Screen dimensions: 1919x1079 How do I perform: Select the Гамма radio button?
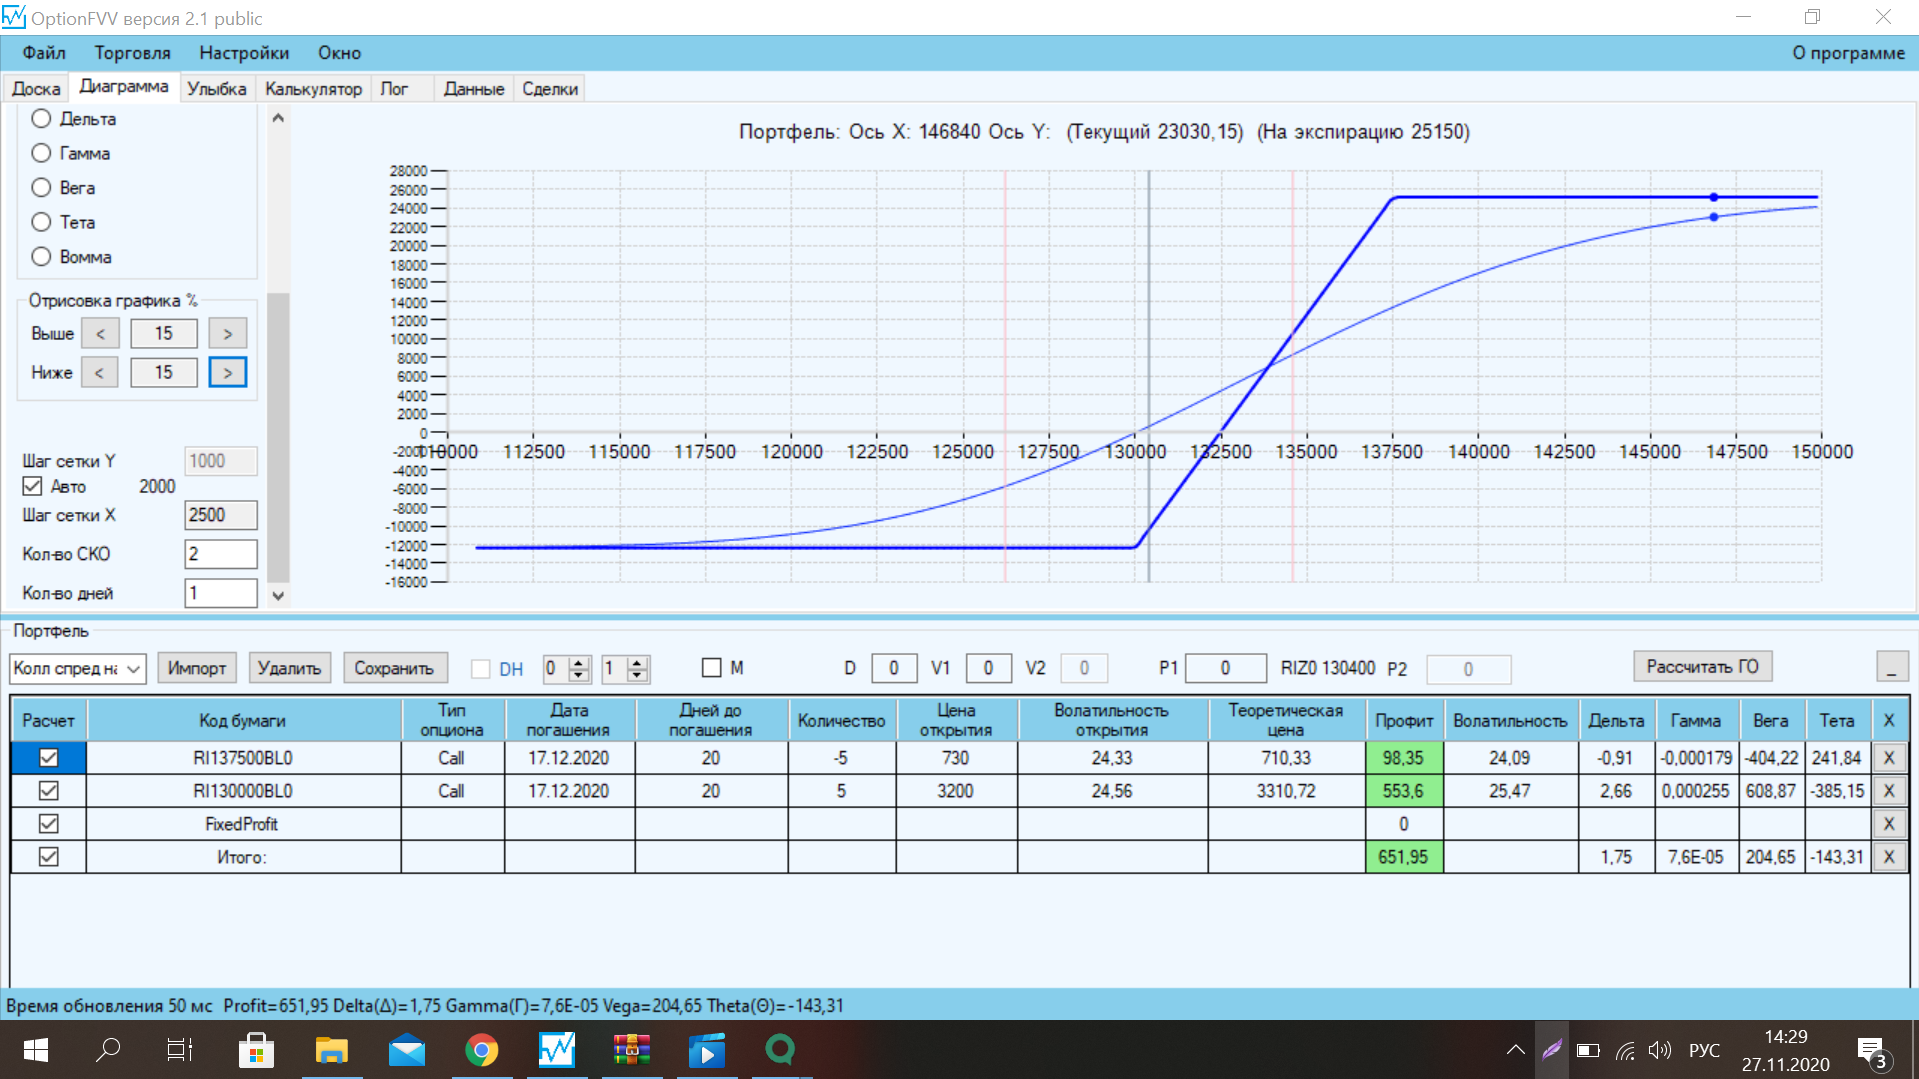click(41, 153)
